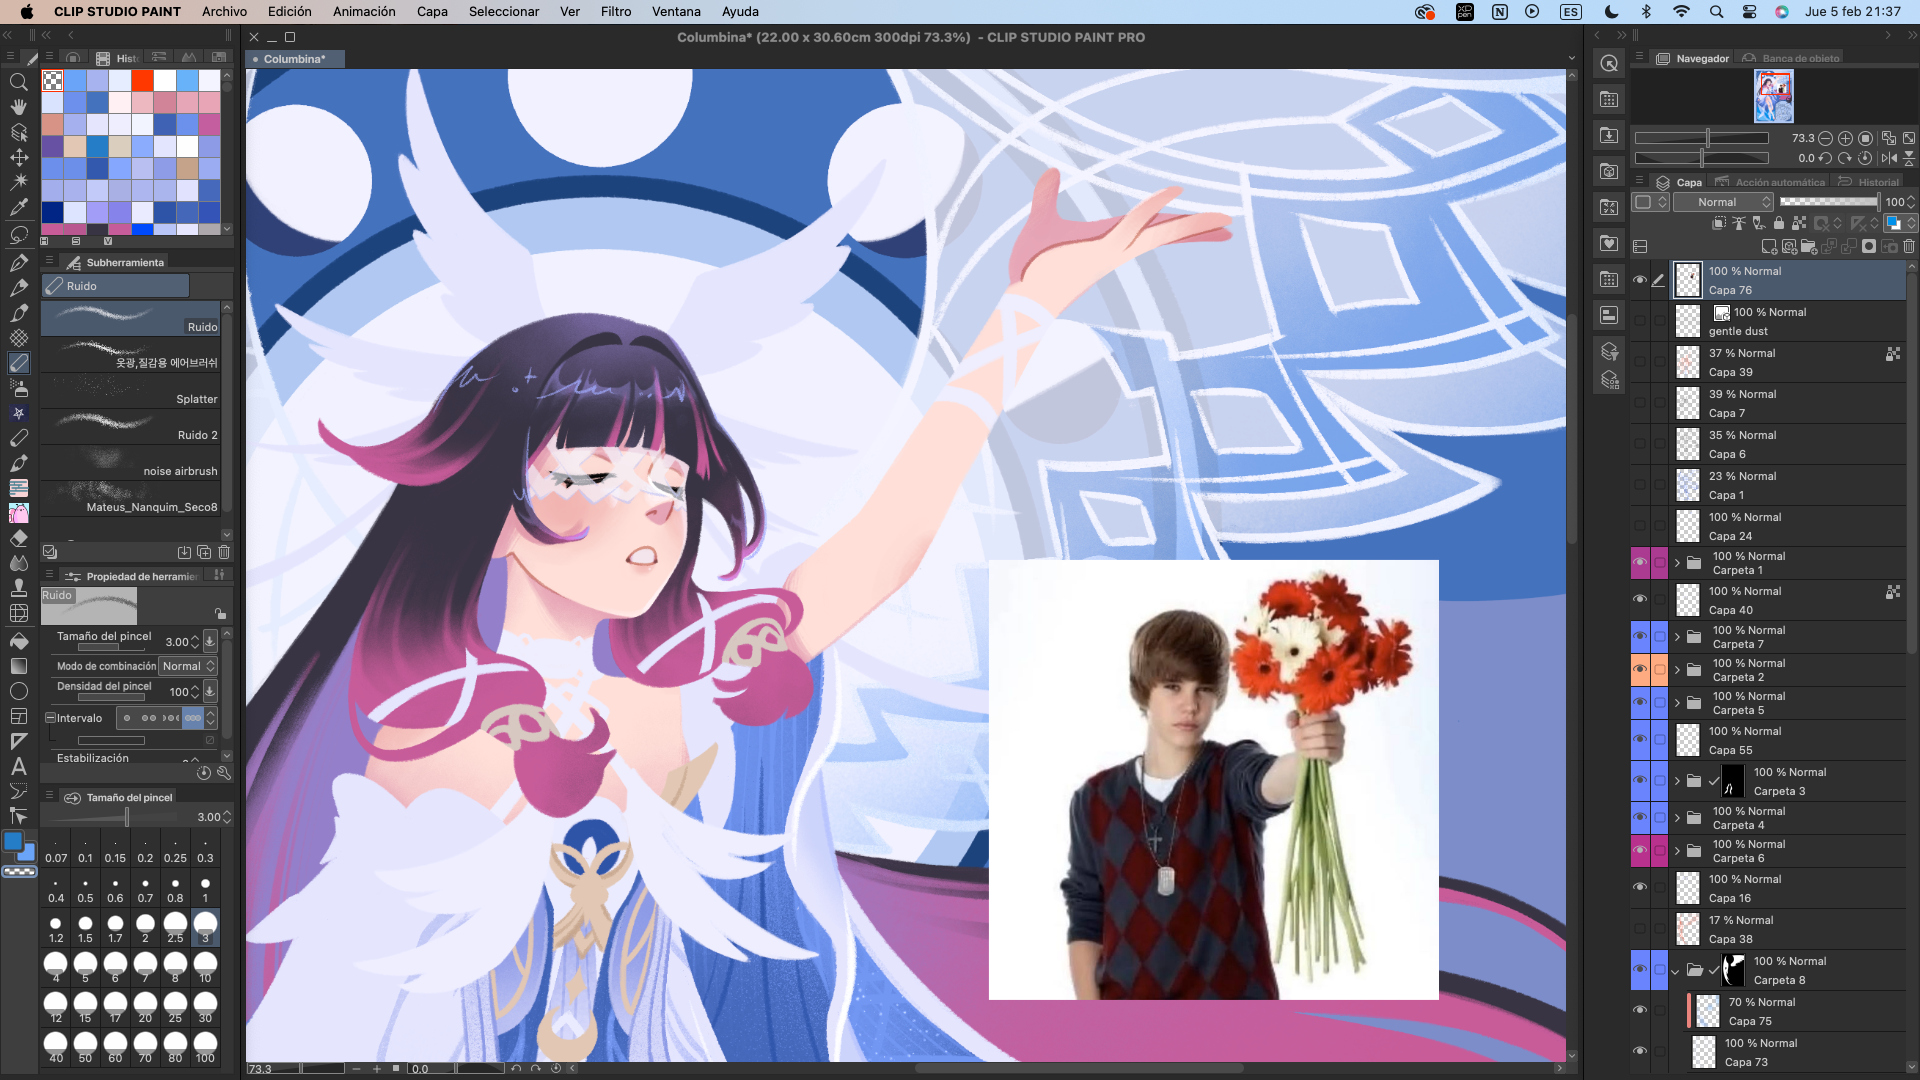This screenshot has height=1080, width=1920.
Task: Enable the Intervalo checkbox
Action: tap(51, 718)
